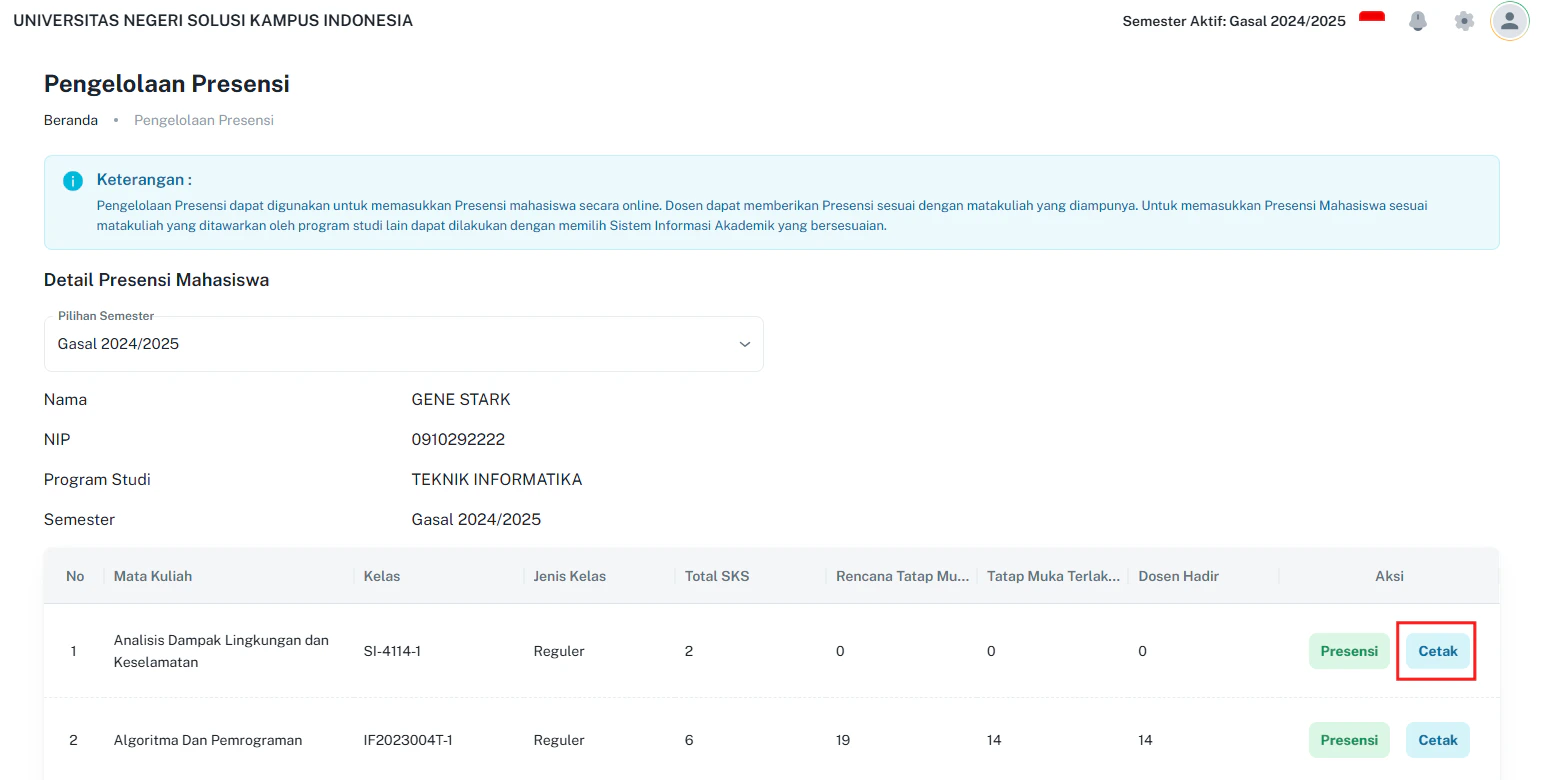Sort by the Kelas column header
1546x780 pixels.
[383, 576]
